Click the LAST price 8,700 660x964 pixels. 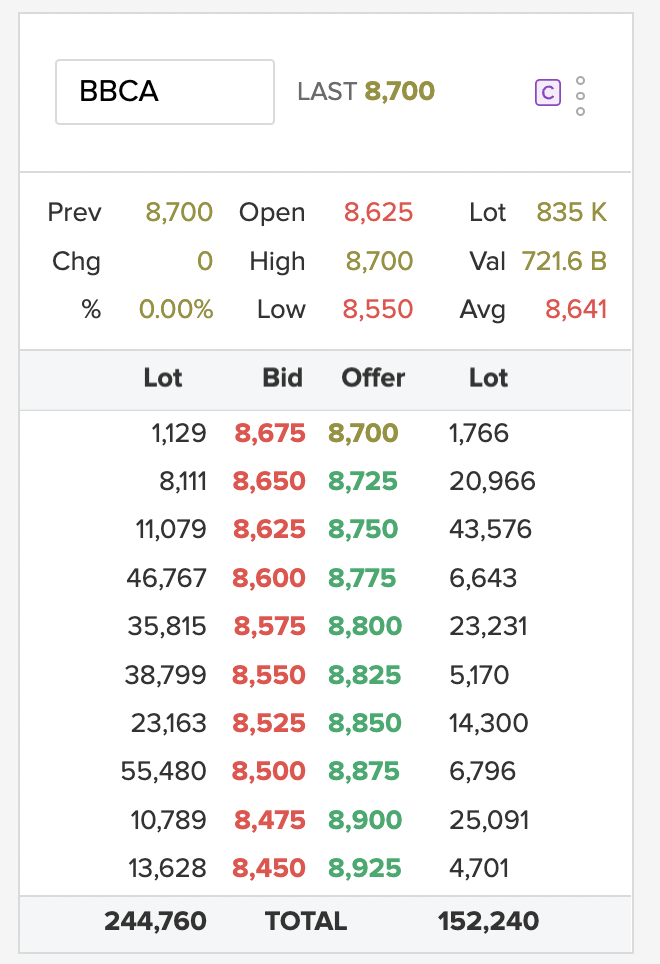[x=399, y=92]
